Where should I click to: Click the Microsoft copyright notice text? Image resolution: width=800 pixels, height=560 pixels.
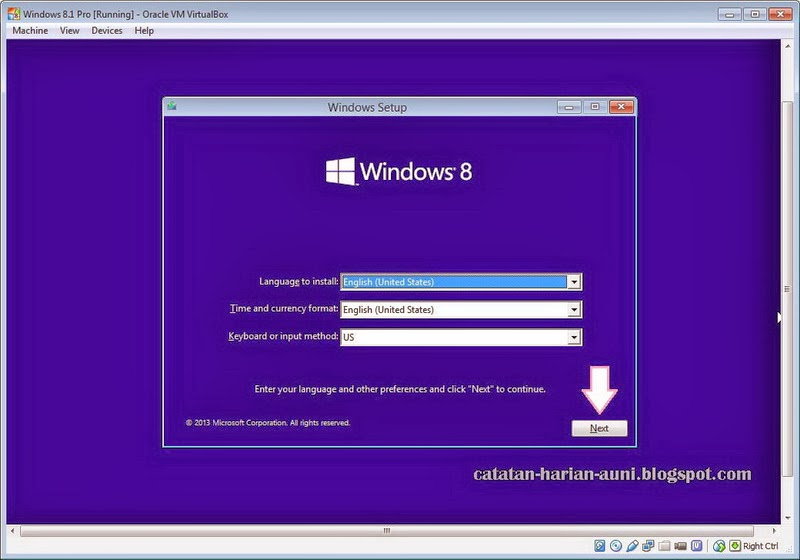tap(268, 423)
